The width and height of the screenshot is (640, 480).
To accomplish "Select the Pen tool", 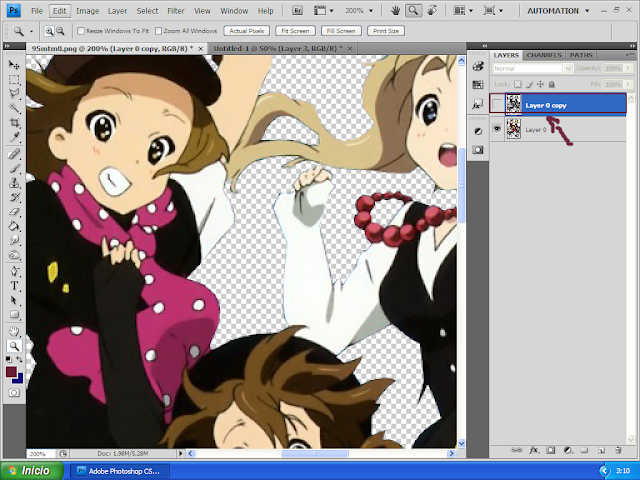I will (14, 271).
